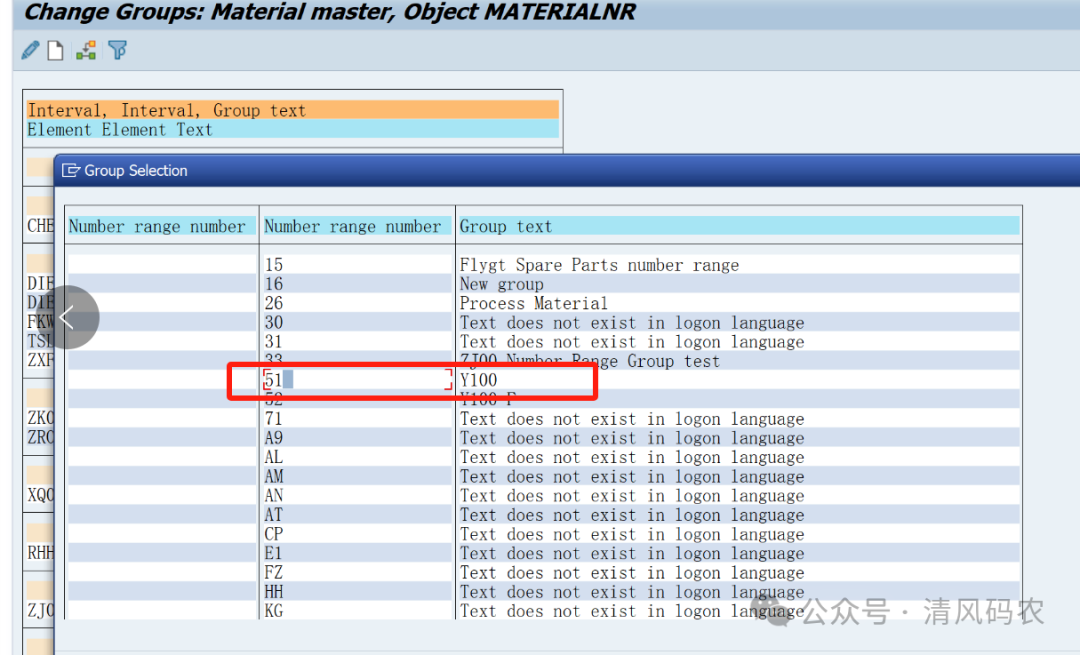This screenshot has height=655, width=1080.
Task: Click the create new document icon
Action: point(56,50)
